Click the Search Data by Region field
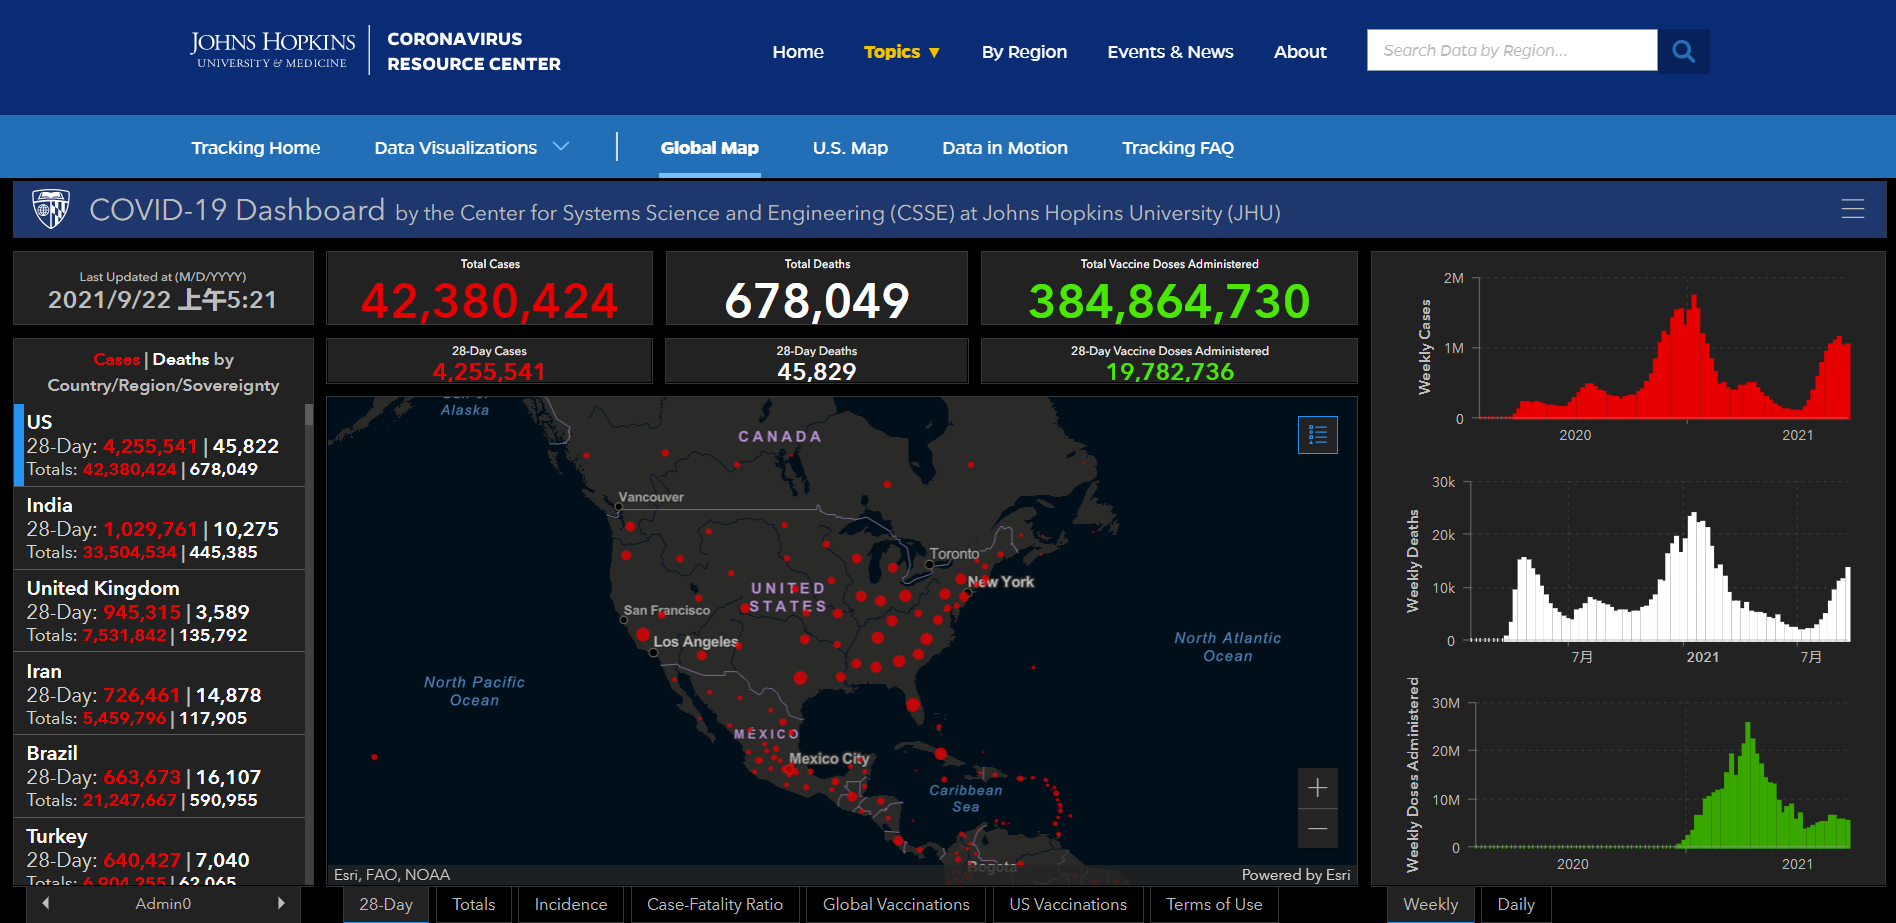 tap(1511, 51)
